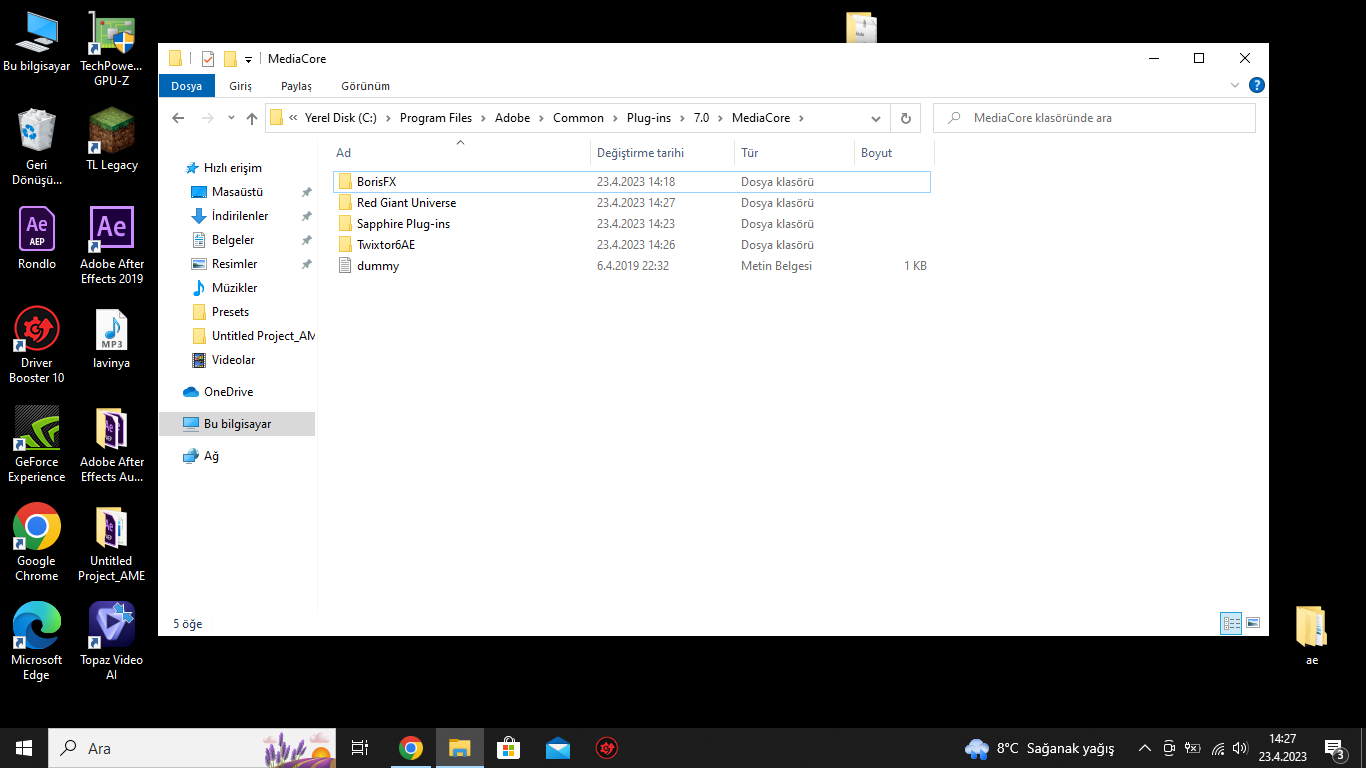Expand the ribbon with the chevron

coord(1235,86)
